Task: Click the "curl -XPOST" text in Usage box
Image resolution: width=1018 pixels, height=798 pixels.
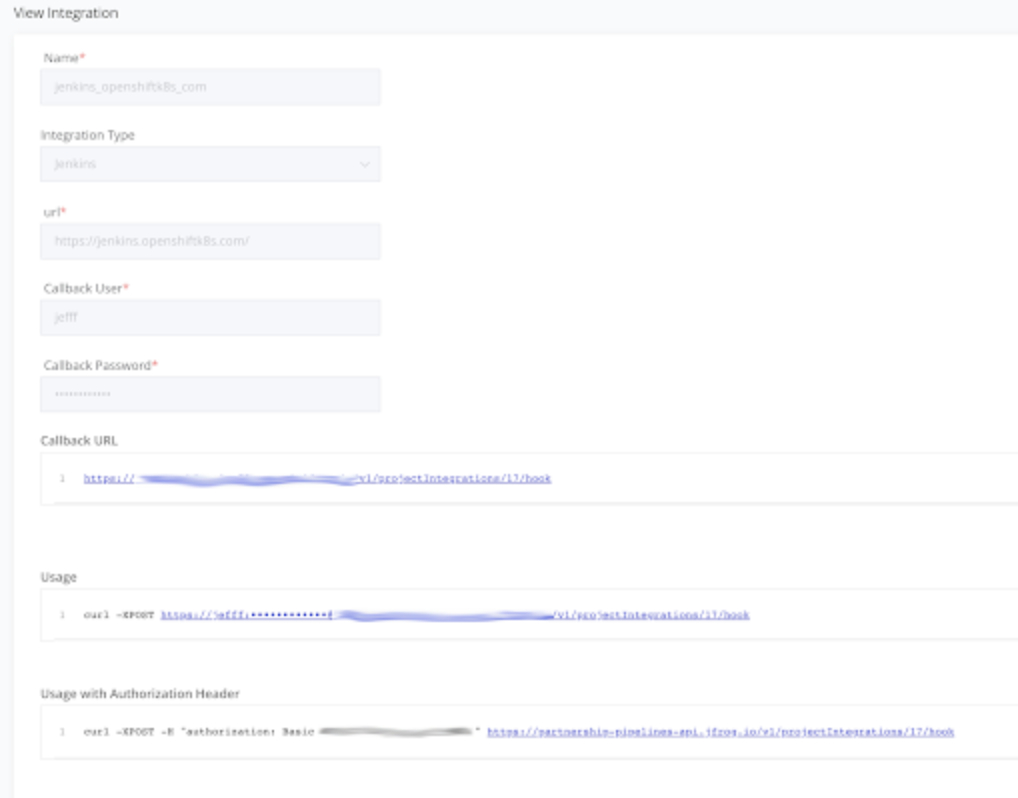Action: coord(119,615)
